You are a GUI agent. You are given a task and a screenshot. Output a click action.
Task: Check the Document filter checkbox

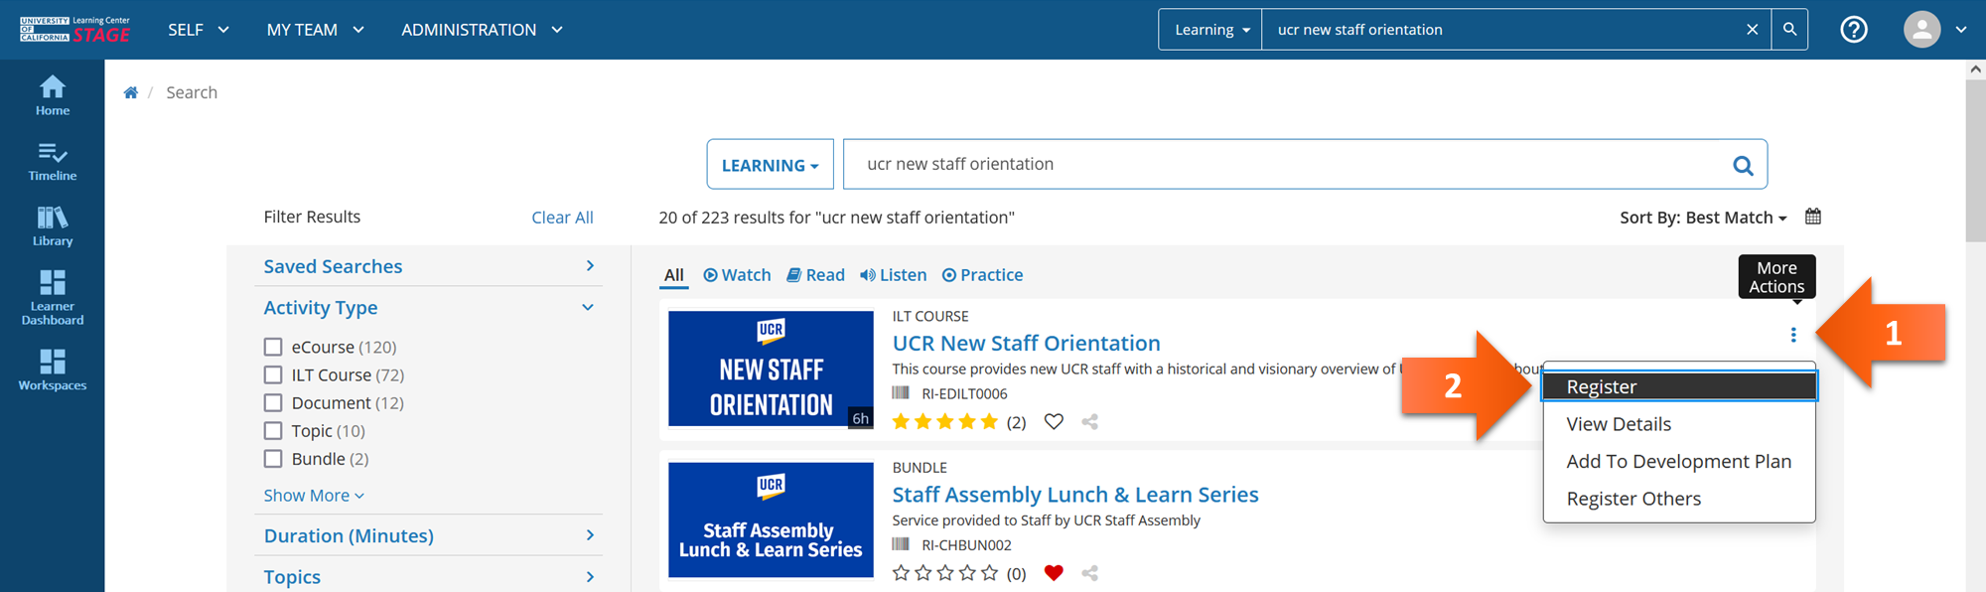273,403
